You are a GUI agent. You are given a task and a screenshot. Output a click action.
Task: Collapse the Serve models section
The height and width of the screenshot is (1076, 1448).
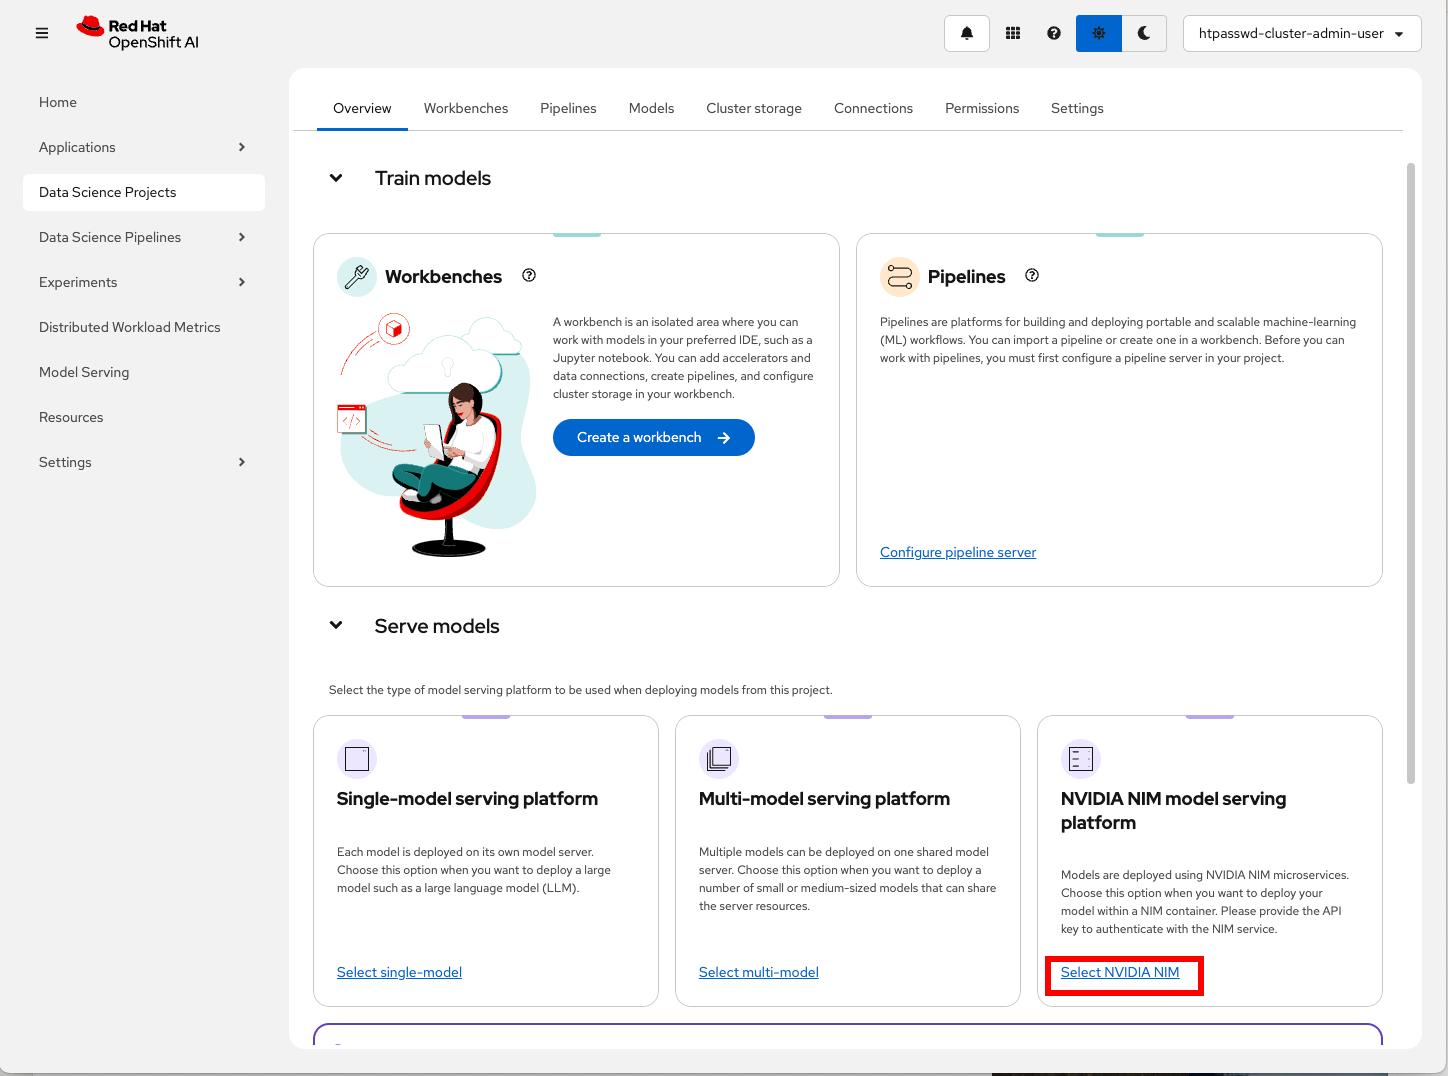(x=336, y=626)
